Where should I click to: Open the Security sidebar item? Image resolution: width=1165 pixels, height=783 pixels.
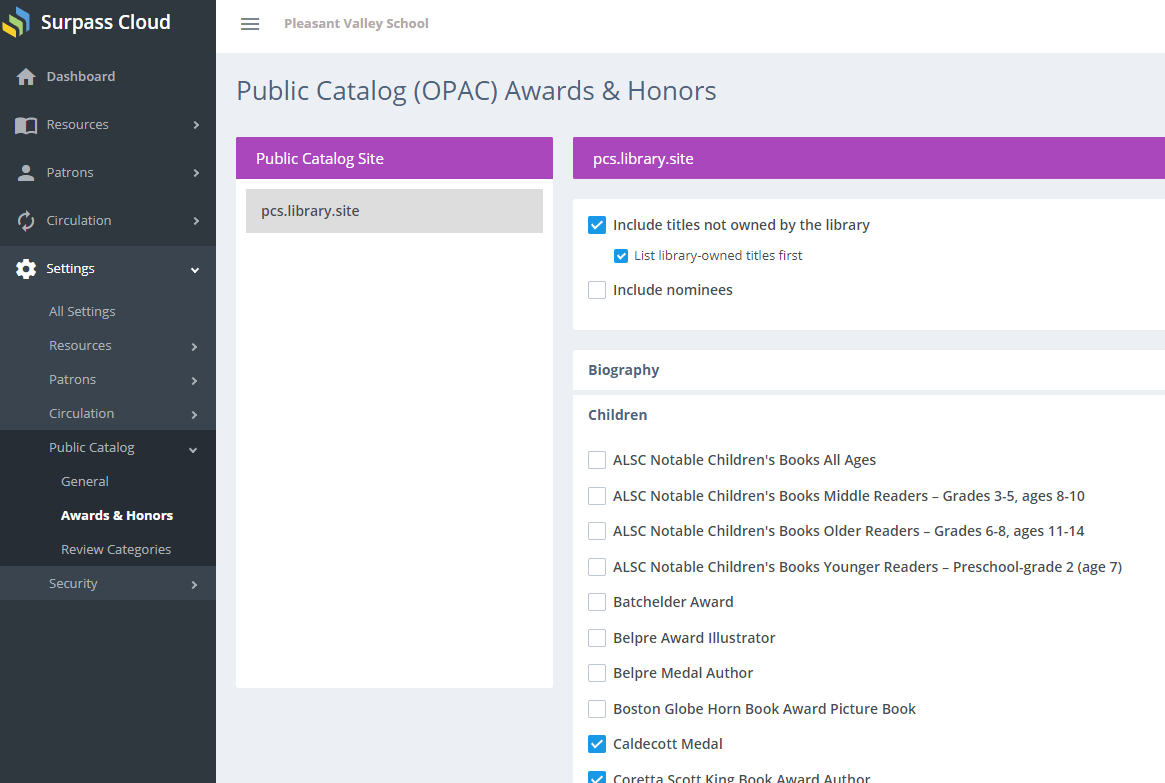pos(73,584)
